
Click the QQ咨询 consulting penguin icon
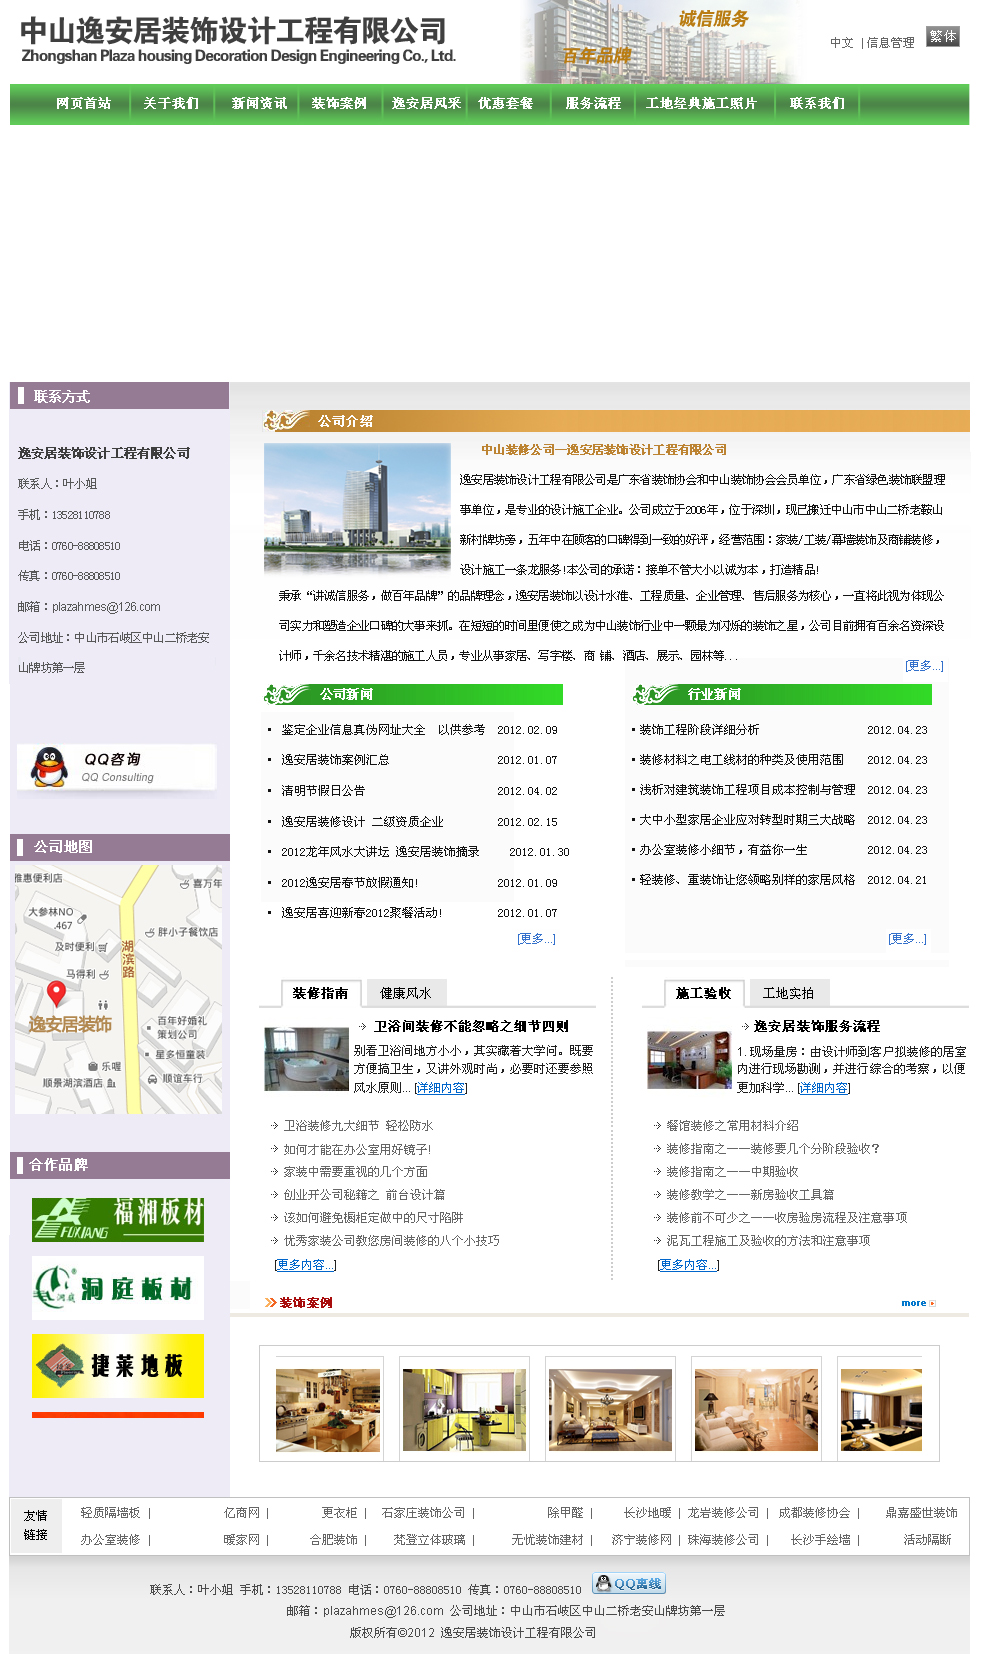pos(50,767)
